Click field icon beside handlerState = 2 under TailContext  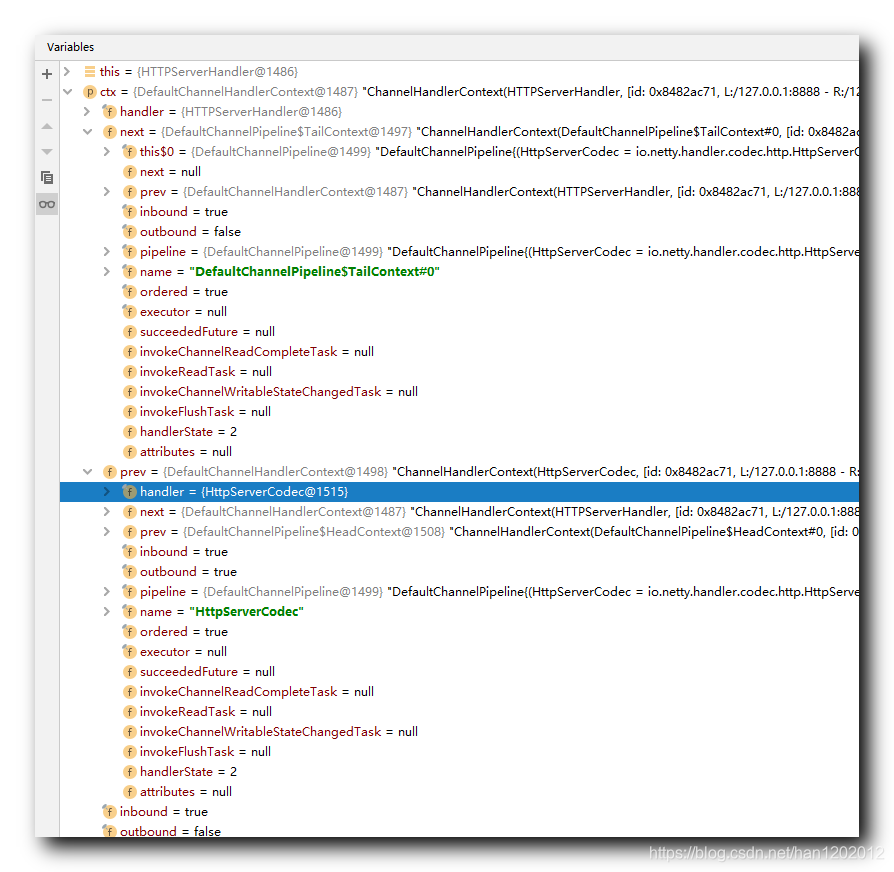click(x=129, y=432)
